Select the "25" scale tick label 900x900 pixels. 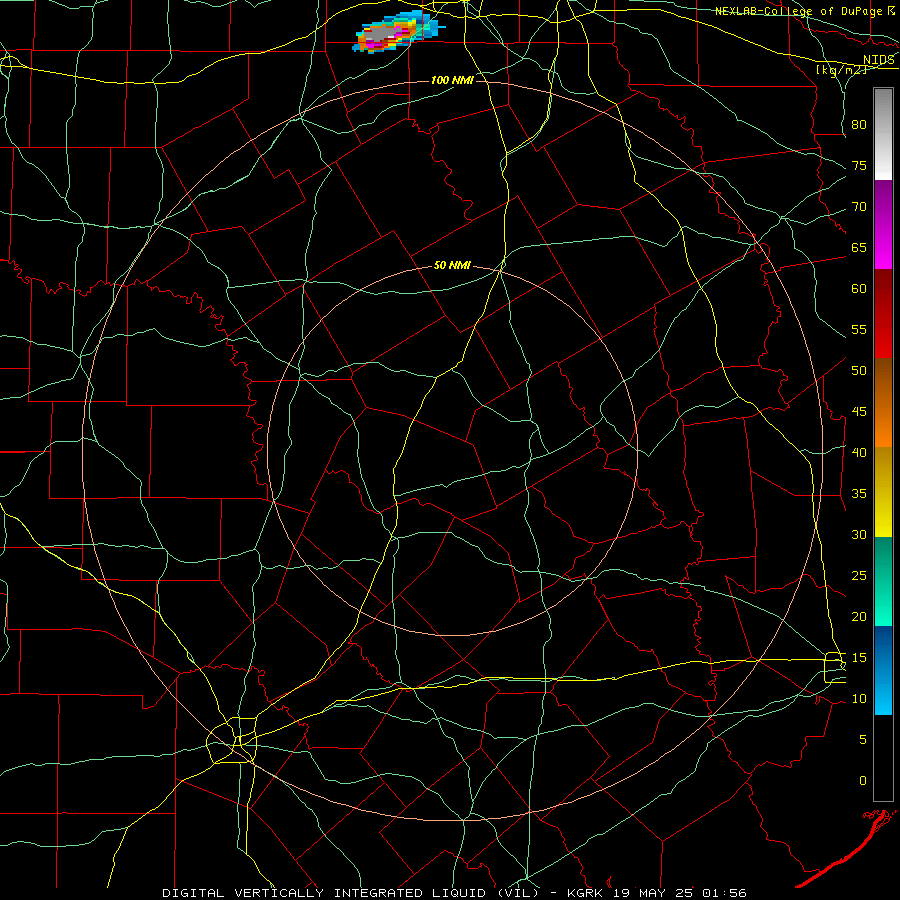859,576
